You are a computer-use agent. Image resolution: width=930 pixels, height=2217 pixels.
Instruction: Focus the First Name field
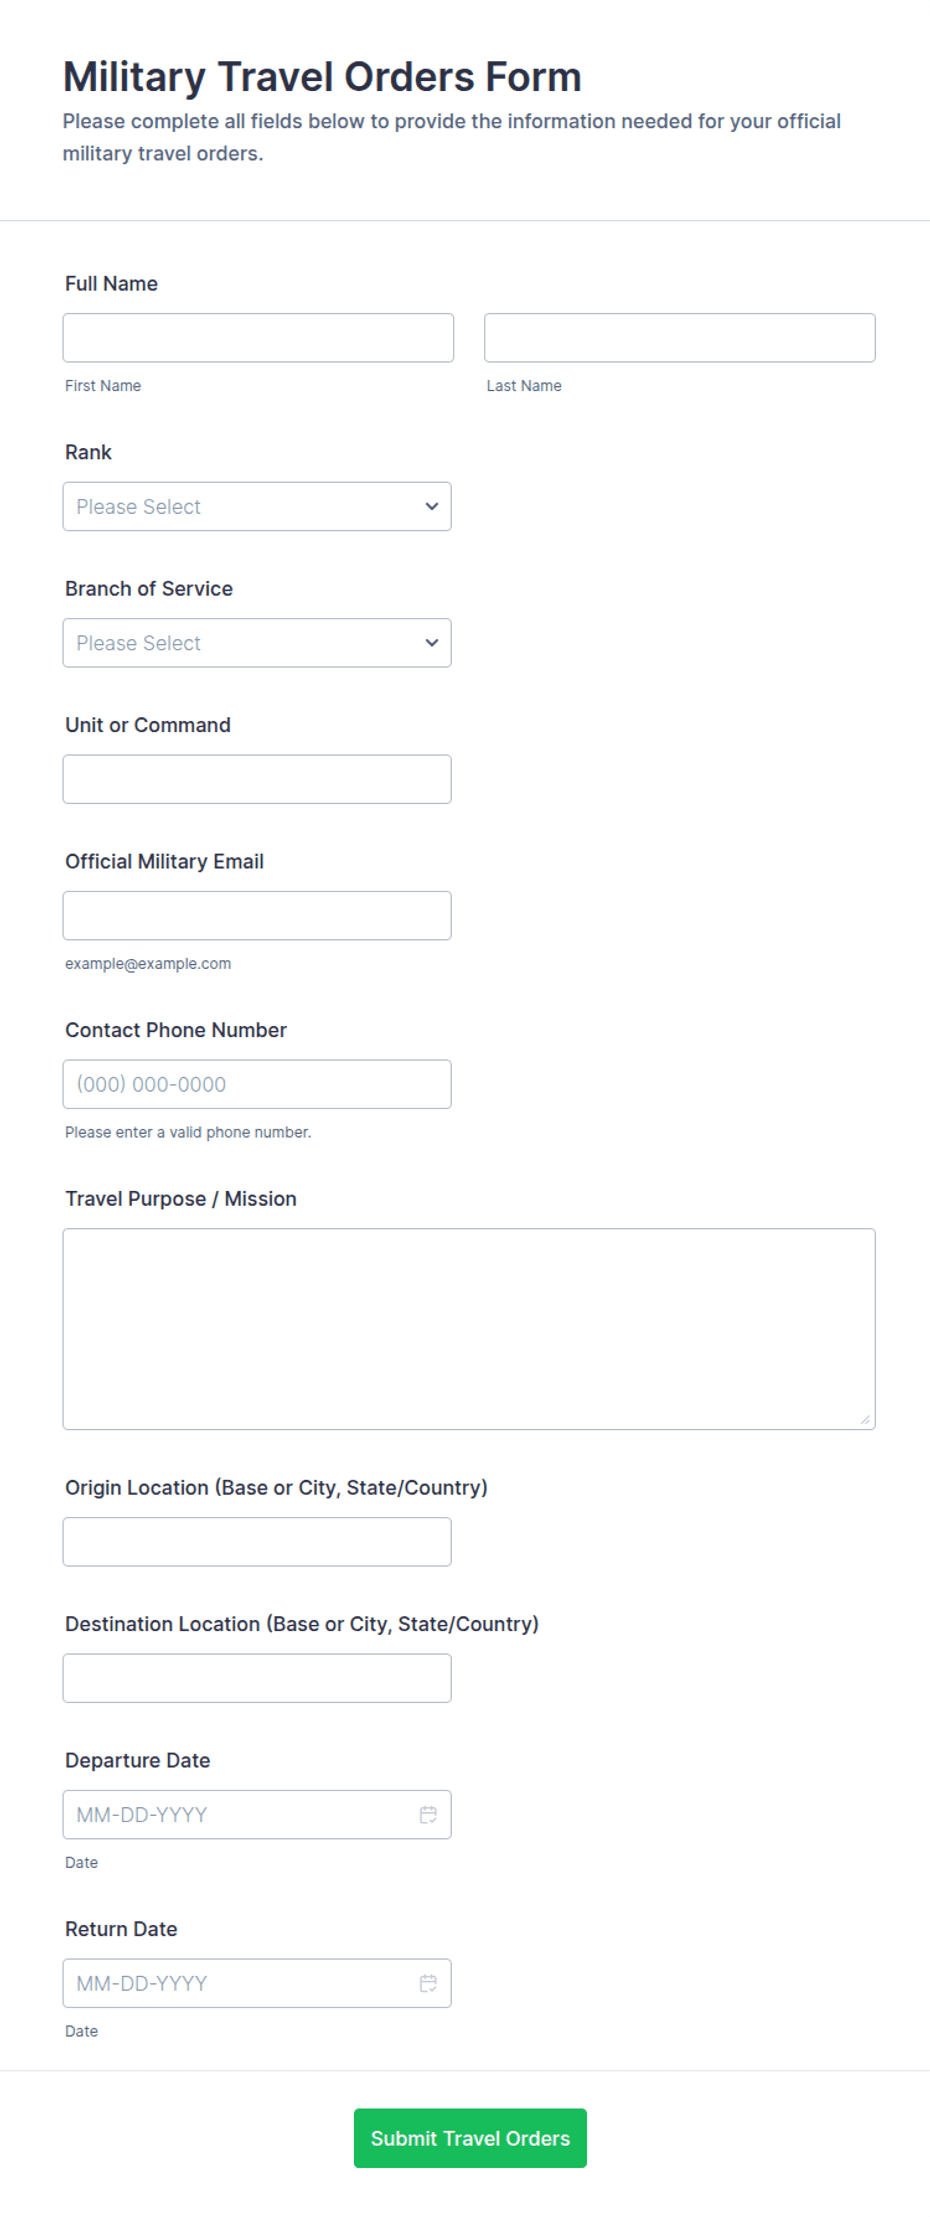pos(258,338)
